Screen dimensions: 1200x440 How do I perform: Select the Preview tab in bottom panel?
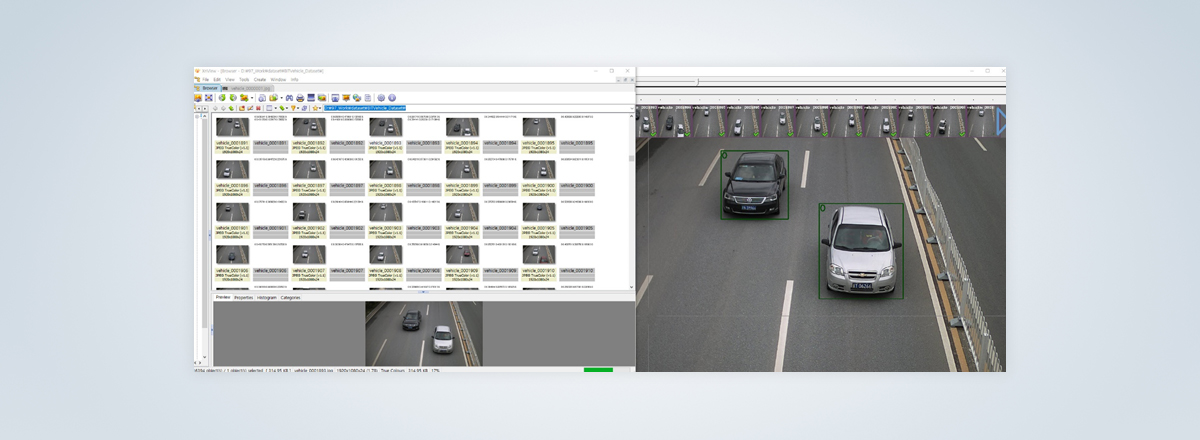point(223,297)
